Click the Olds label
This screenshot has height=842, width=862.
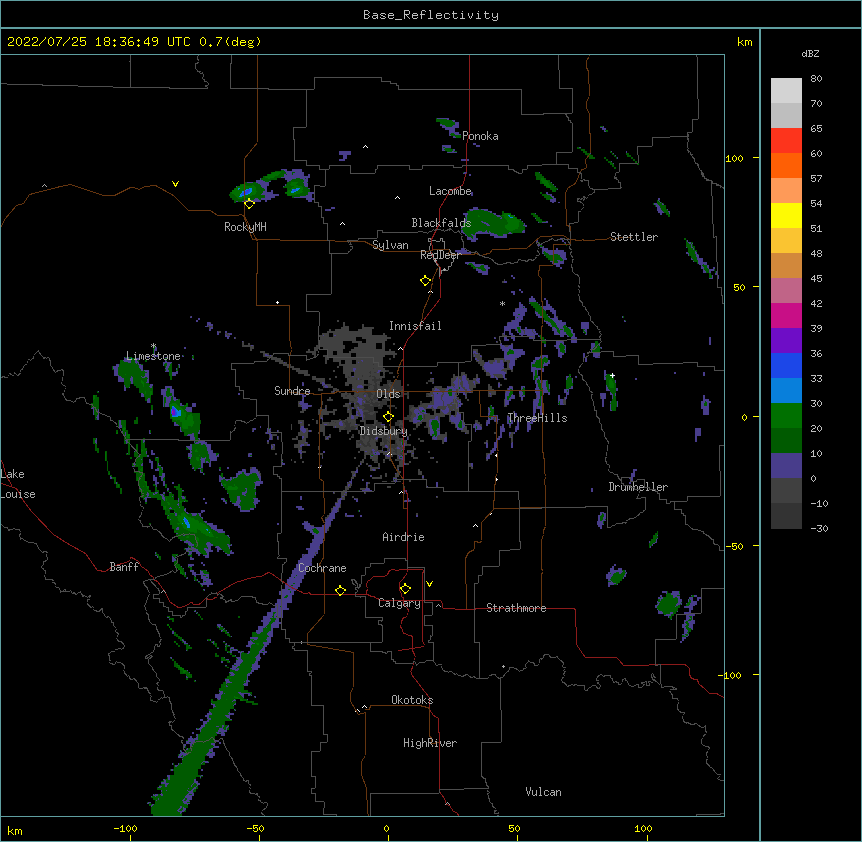coord(388,394)
